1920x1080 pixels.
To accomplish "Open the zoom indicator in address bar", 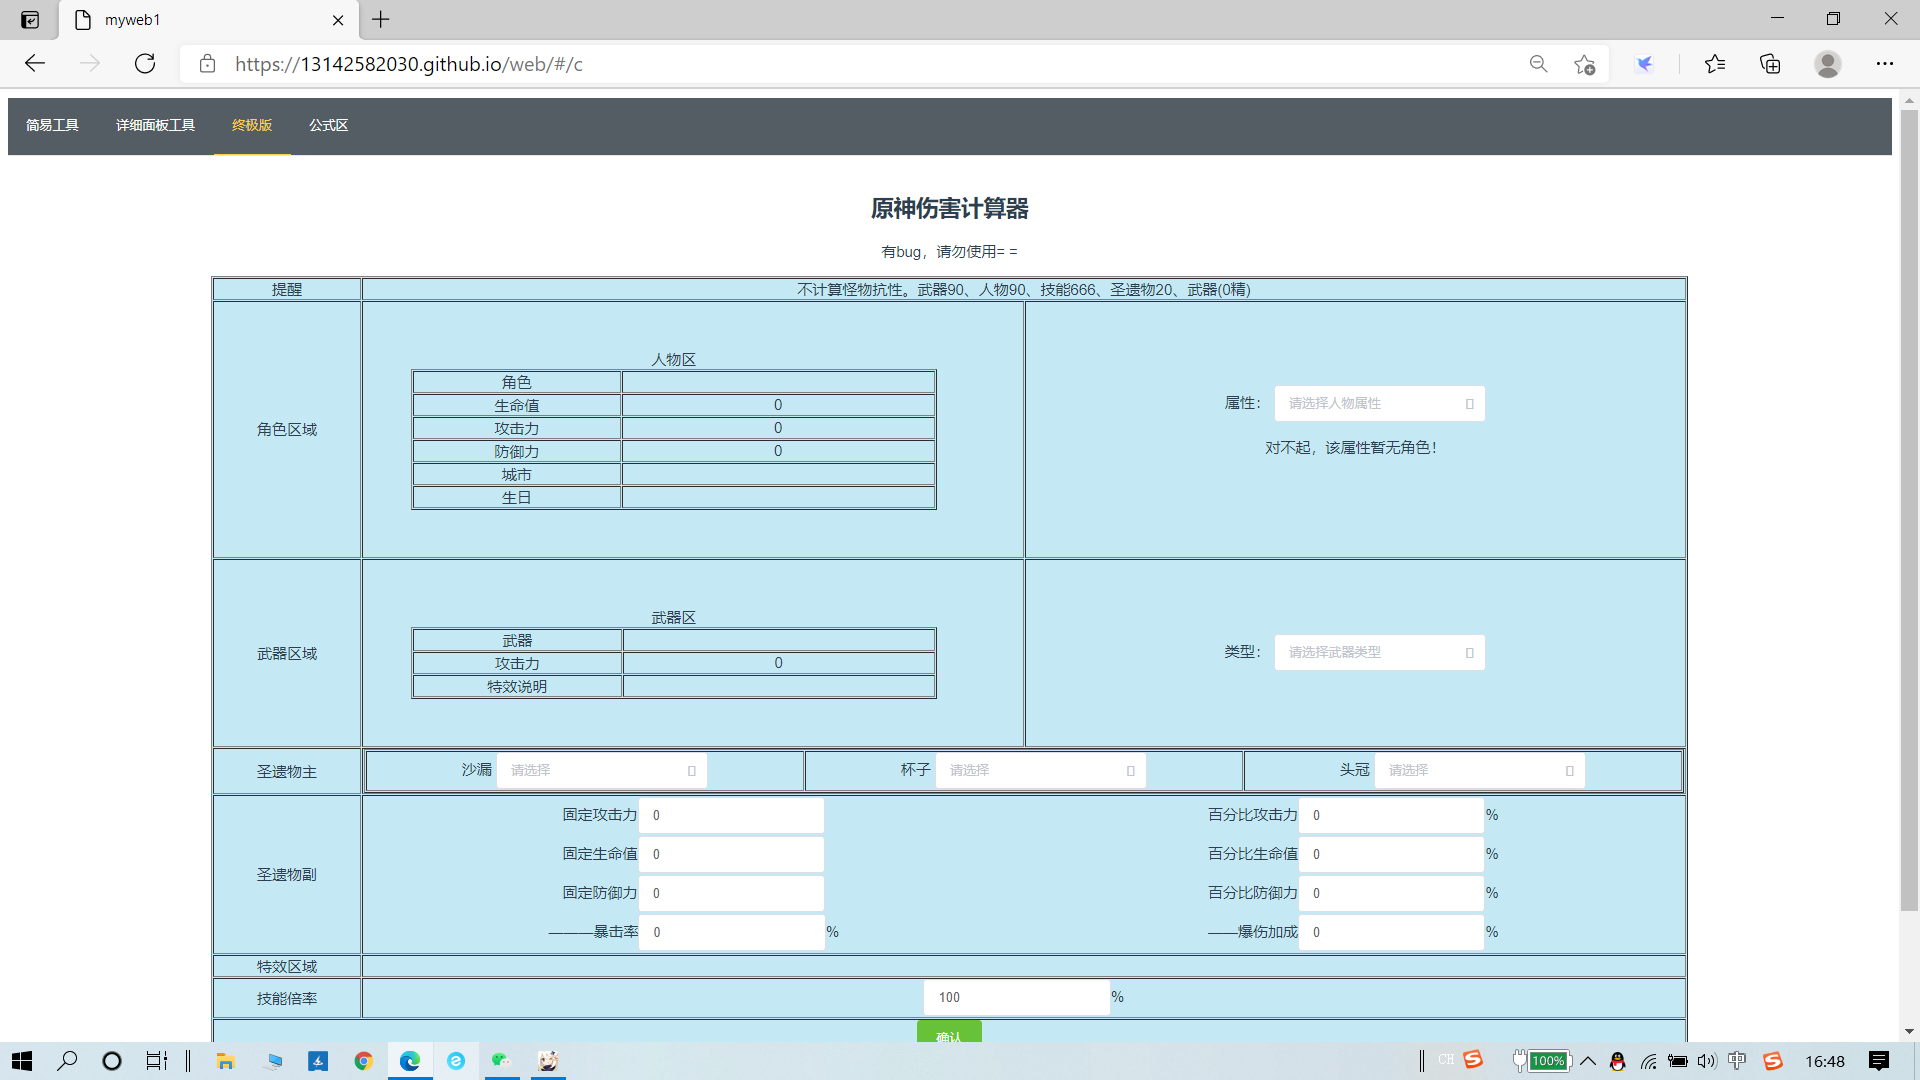I will pyautogui.click(x=1538, y=64).
